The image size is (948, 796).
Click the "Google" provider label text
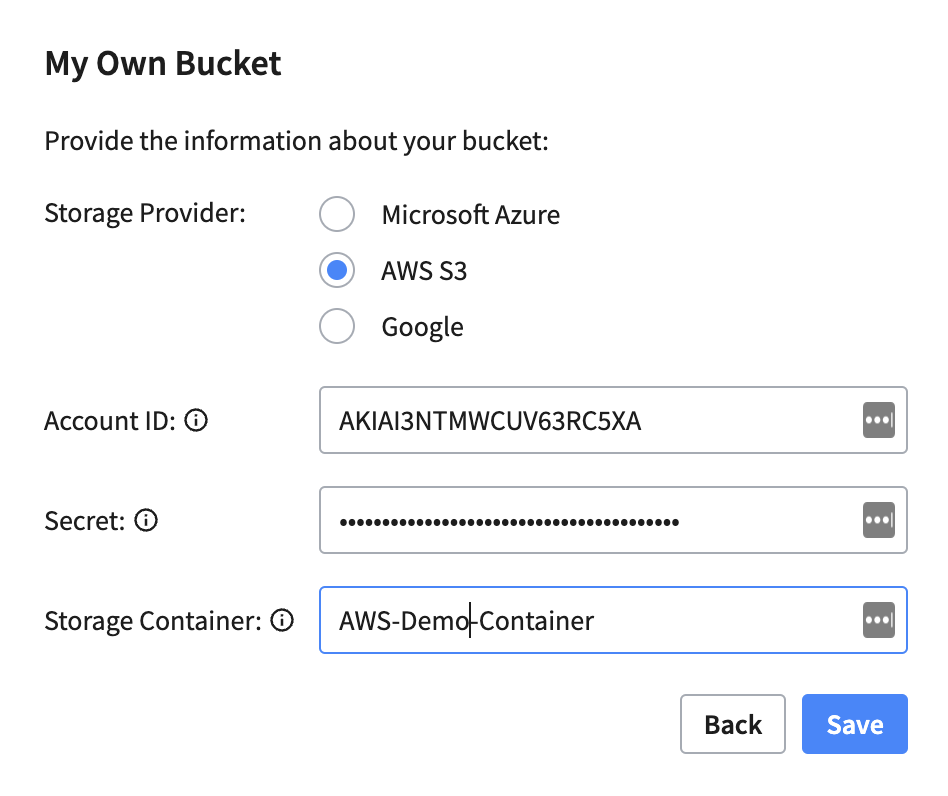click(422, 326)
